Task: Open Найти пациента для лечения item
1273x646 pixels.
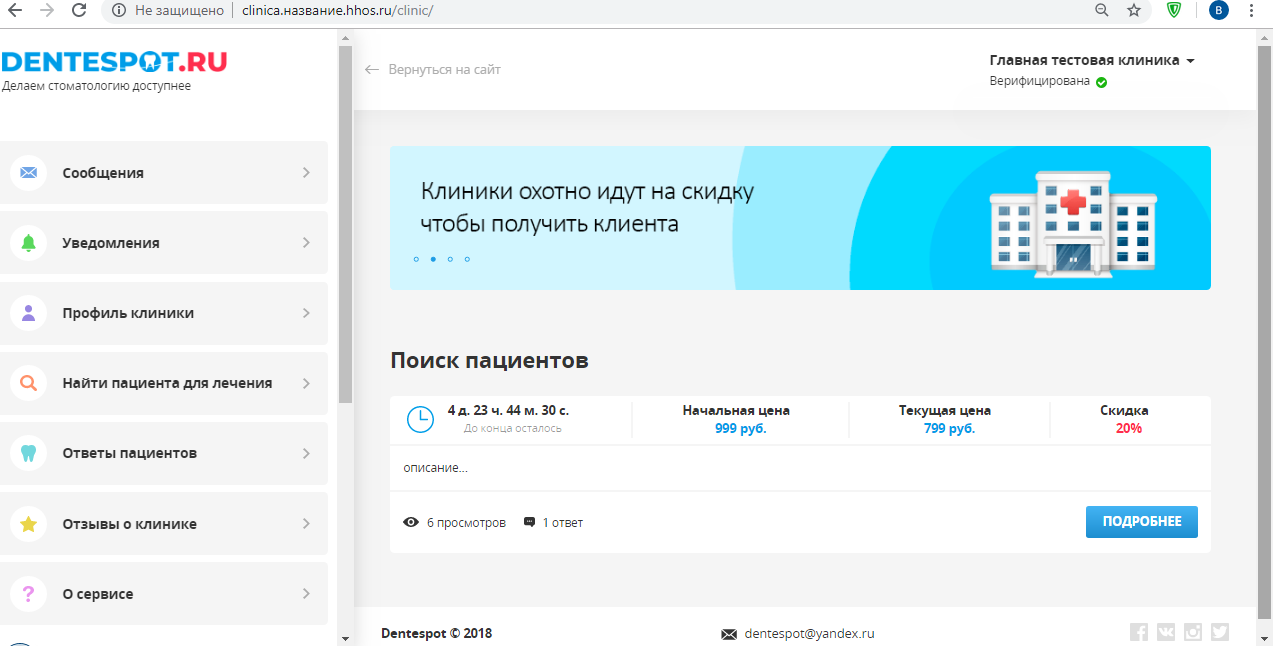Action: coord(164,383)
